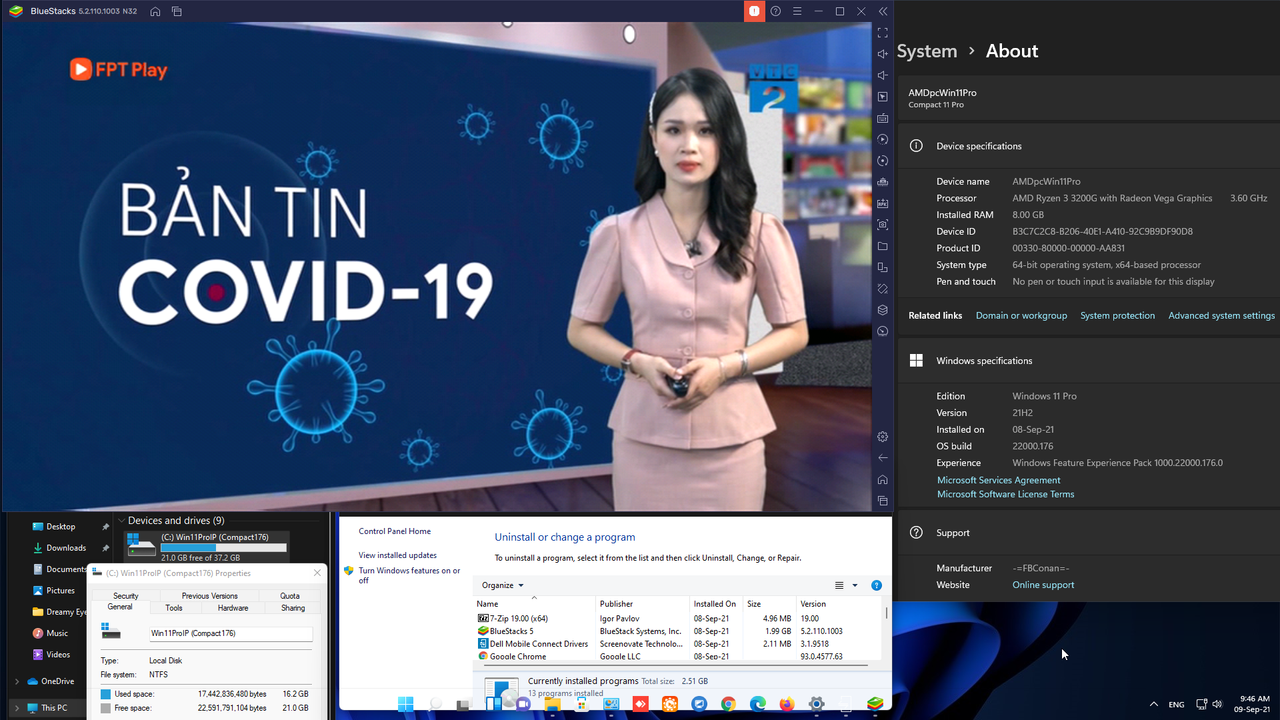
Task: Collapse the Windows specifications section header
Action: click(1088, 361)
